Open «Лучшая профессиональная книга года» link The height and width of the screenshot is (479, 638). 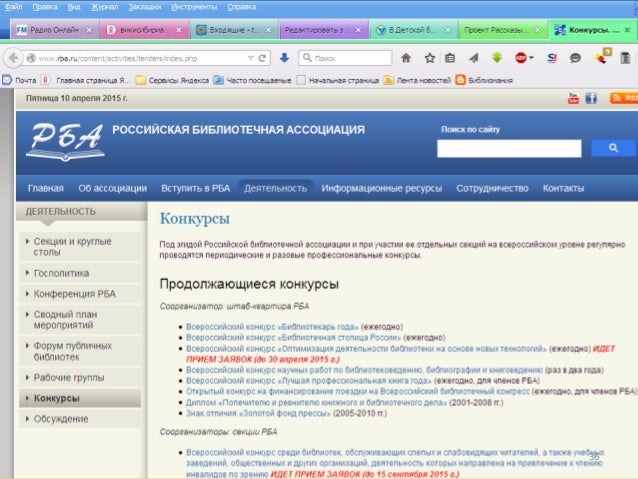tap(308, 381)
